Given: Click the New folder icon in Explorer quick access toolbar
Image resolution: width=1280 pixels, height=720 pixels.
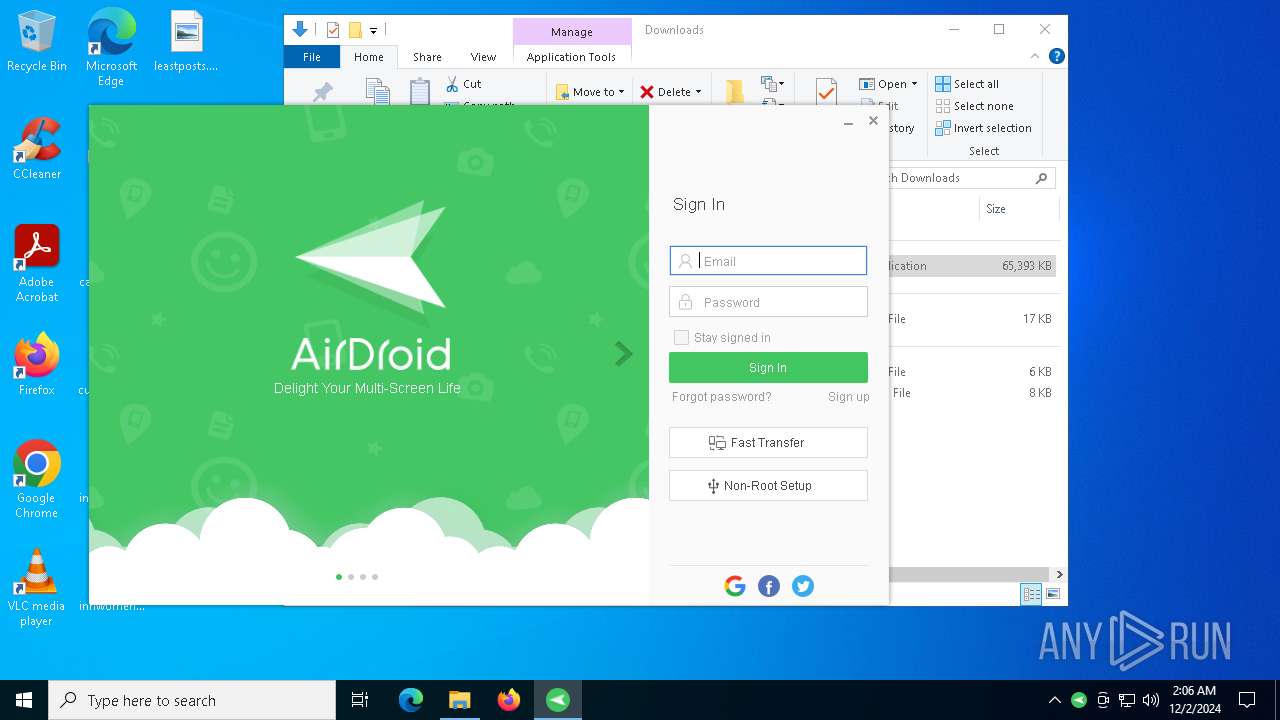Looking at the screenshot, I should (x=354, y=30).
